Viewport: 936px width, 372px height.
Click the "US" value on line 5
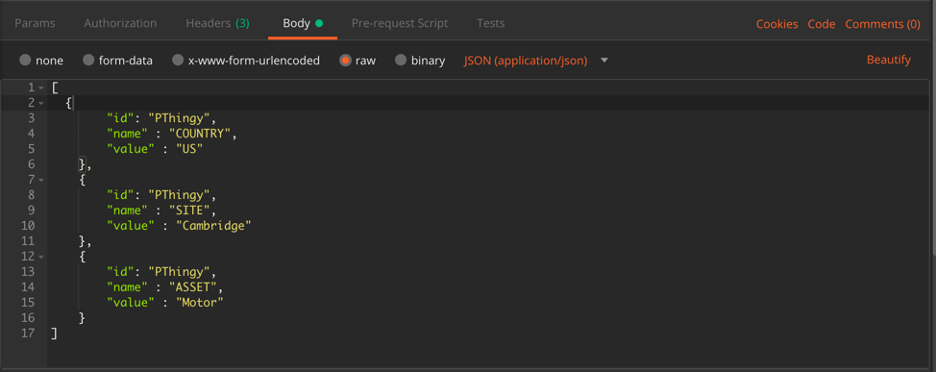[x=190, y=149]
